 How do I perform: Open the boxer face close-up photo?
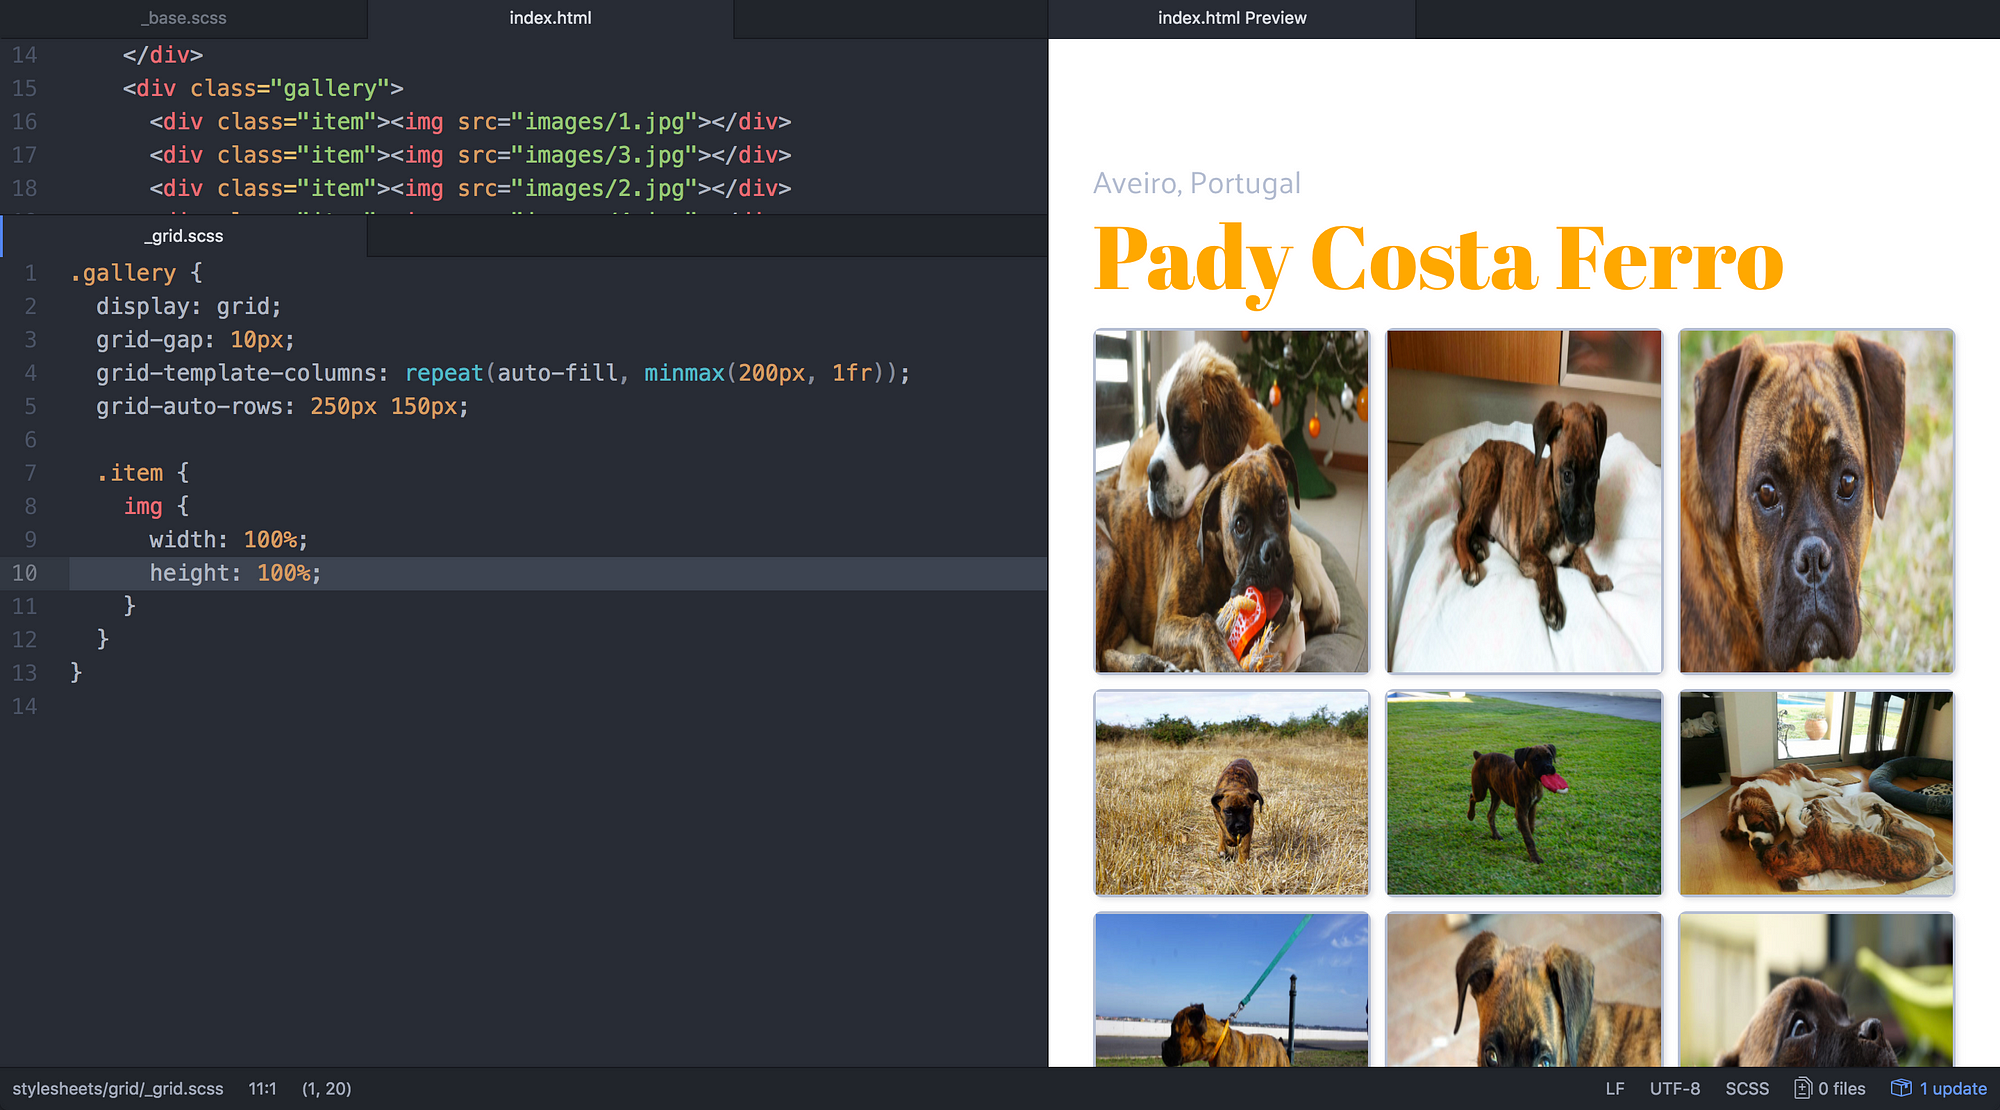(x=1816, y=501)
